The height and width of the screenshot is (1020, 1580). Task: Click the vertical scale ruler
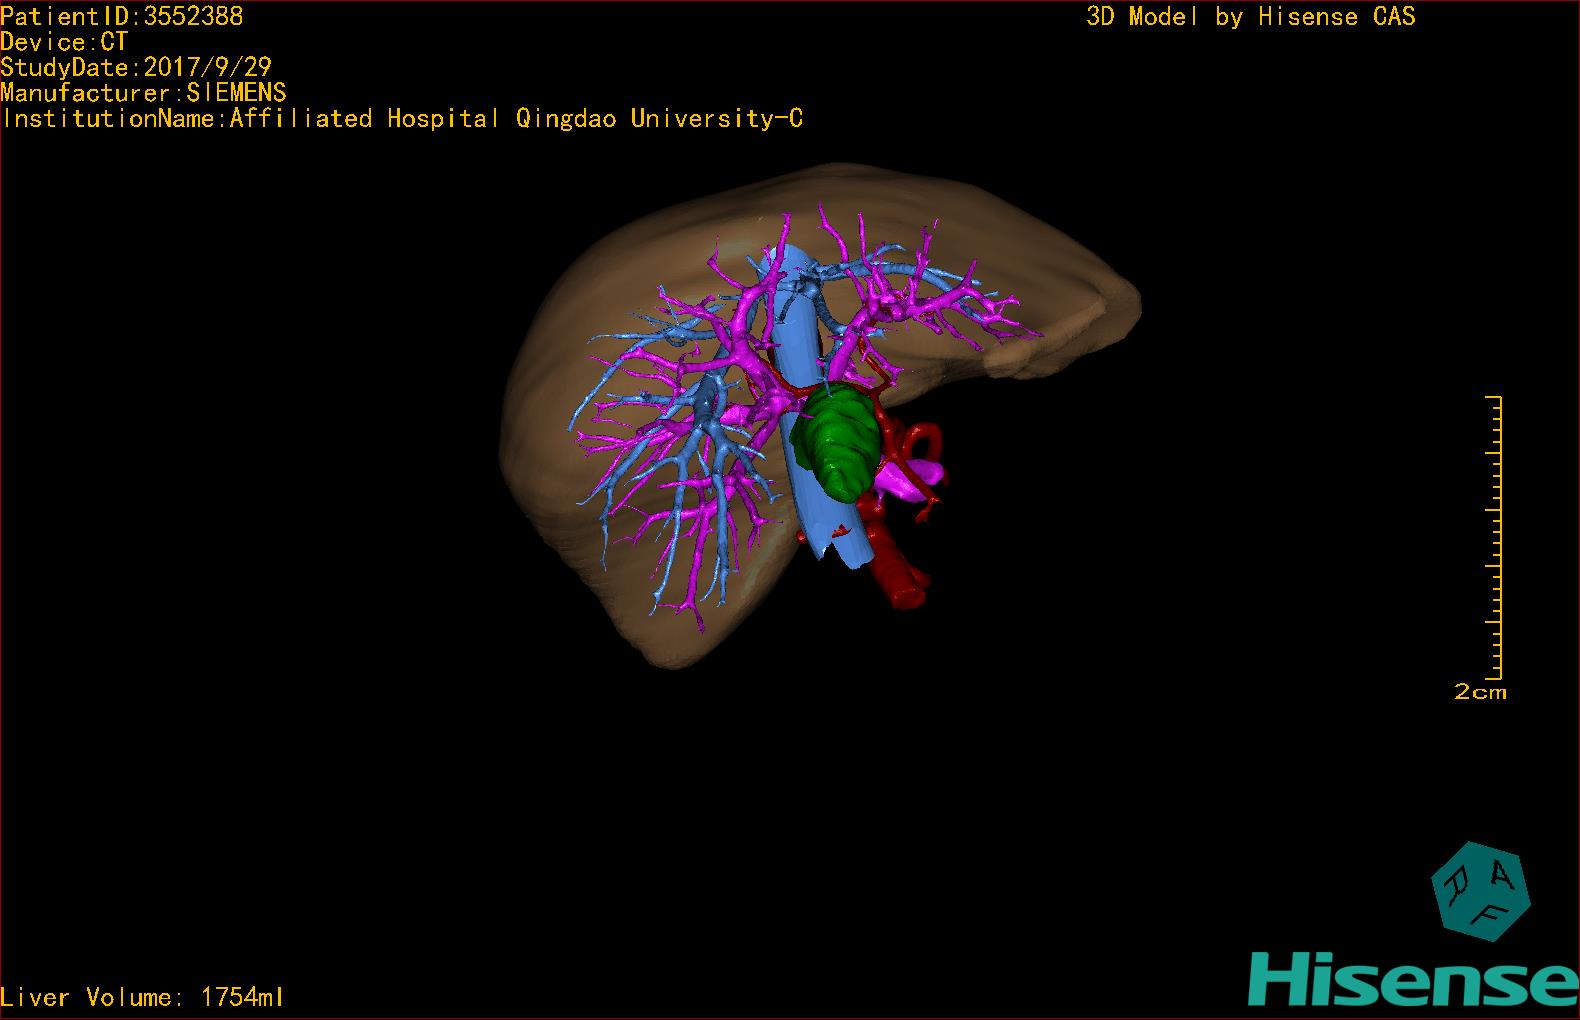point(1495,538)
